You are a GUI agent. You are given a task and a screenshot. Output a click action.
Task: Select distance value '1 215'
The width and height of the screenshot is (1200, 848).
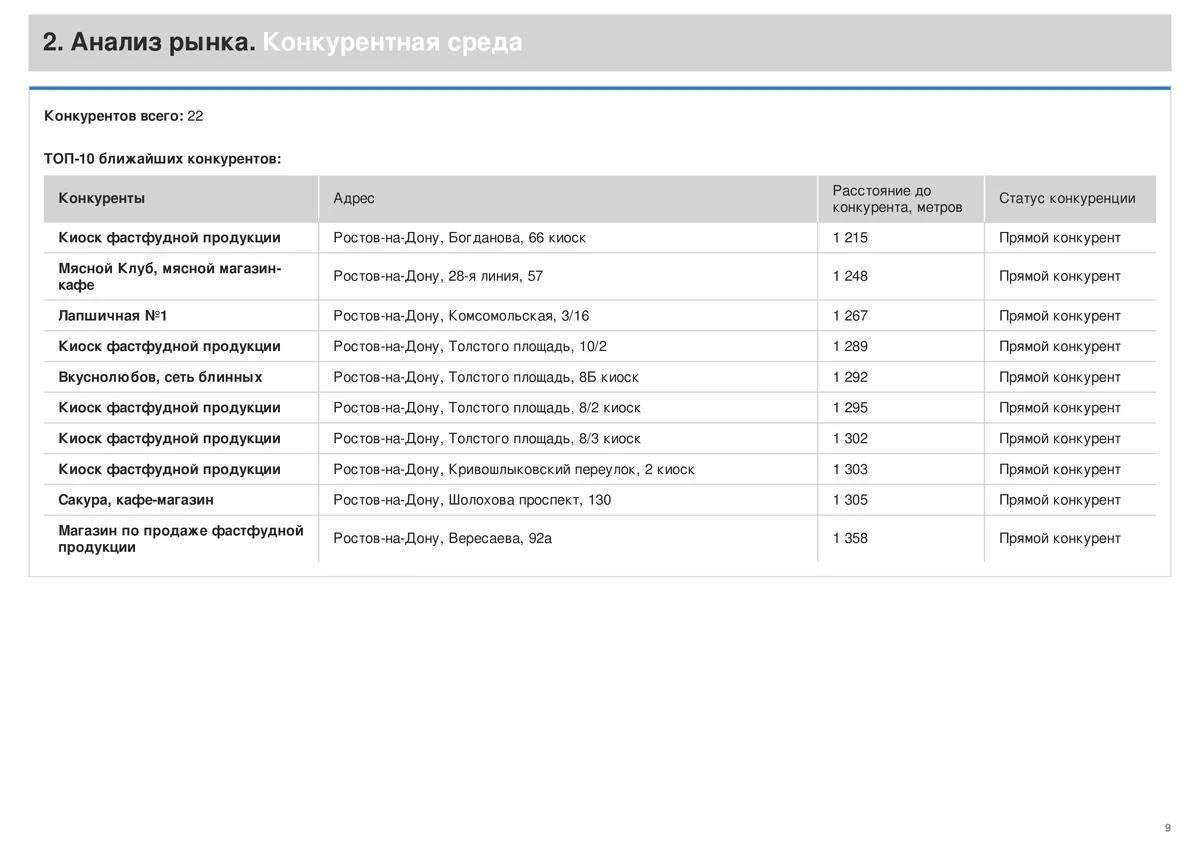coord(850,238)
